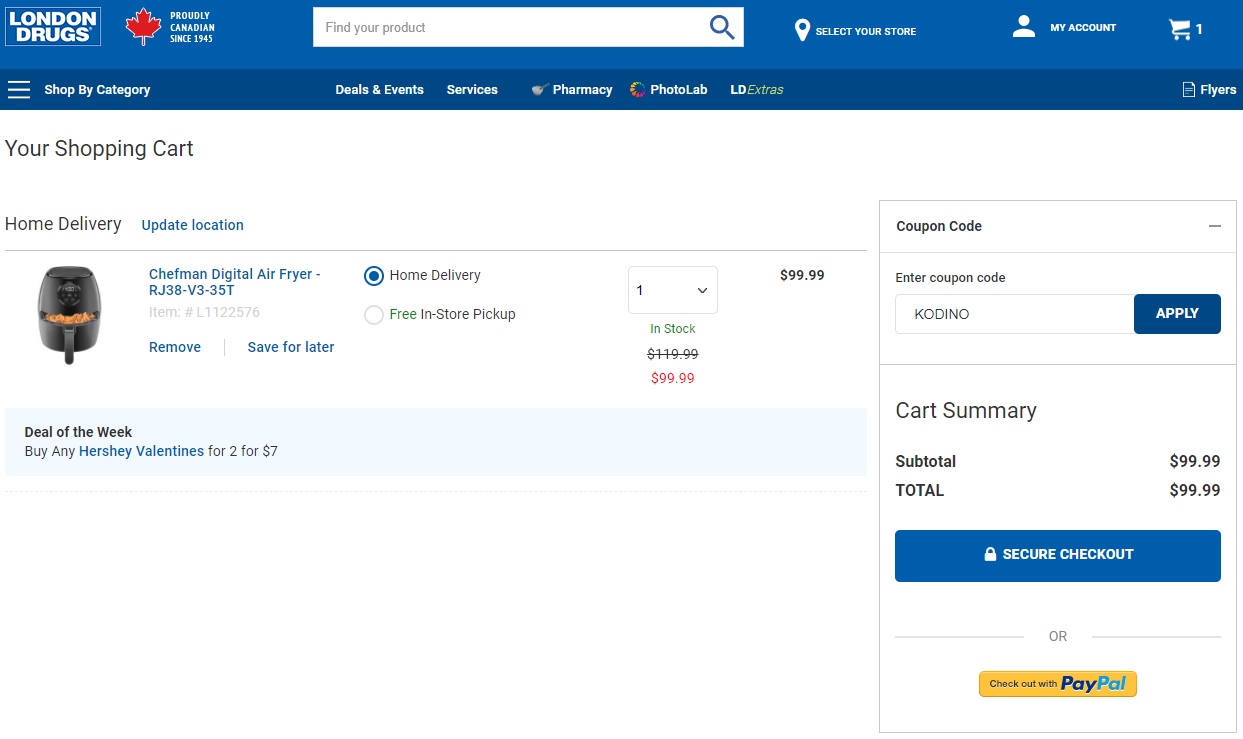Click the red $99.99 sale price
The height and width of the screenshot is (739, 1243).
[673, 378]
